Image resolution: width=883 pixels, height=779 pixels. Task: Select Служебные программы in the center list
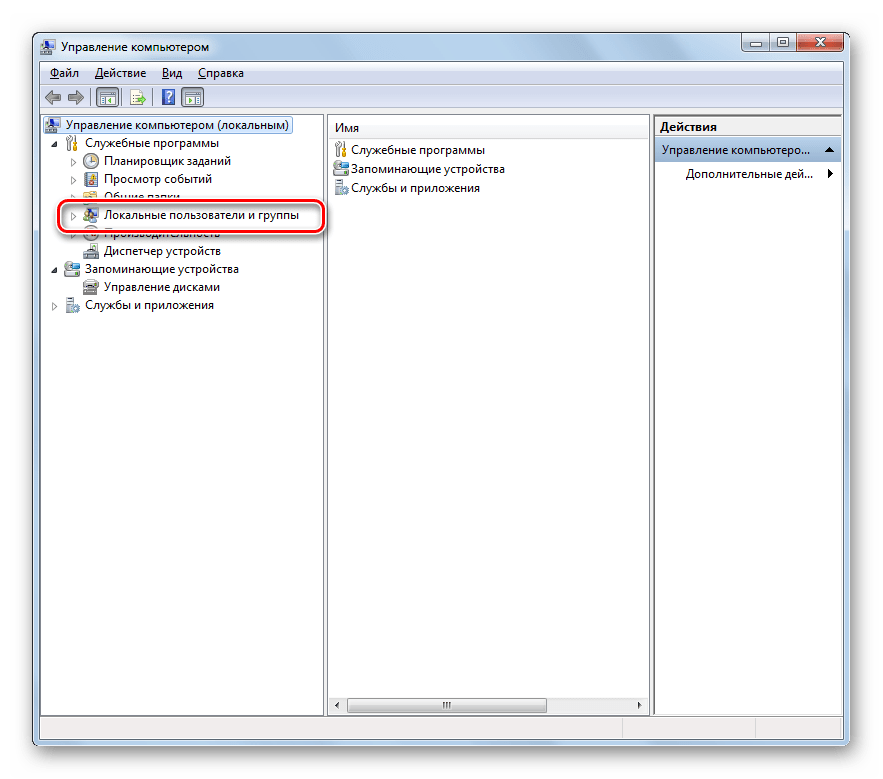pyautogui.click(x=417, y=150)
